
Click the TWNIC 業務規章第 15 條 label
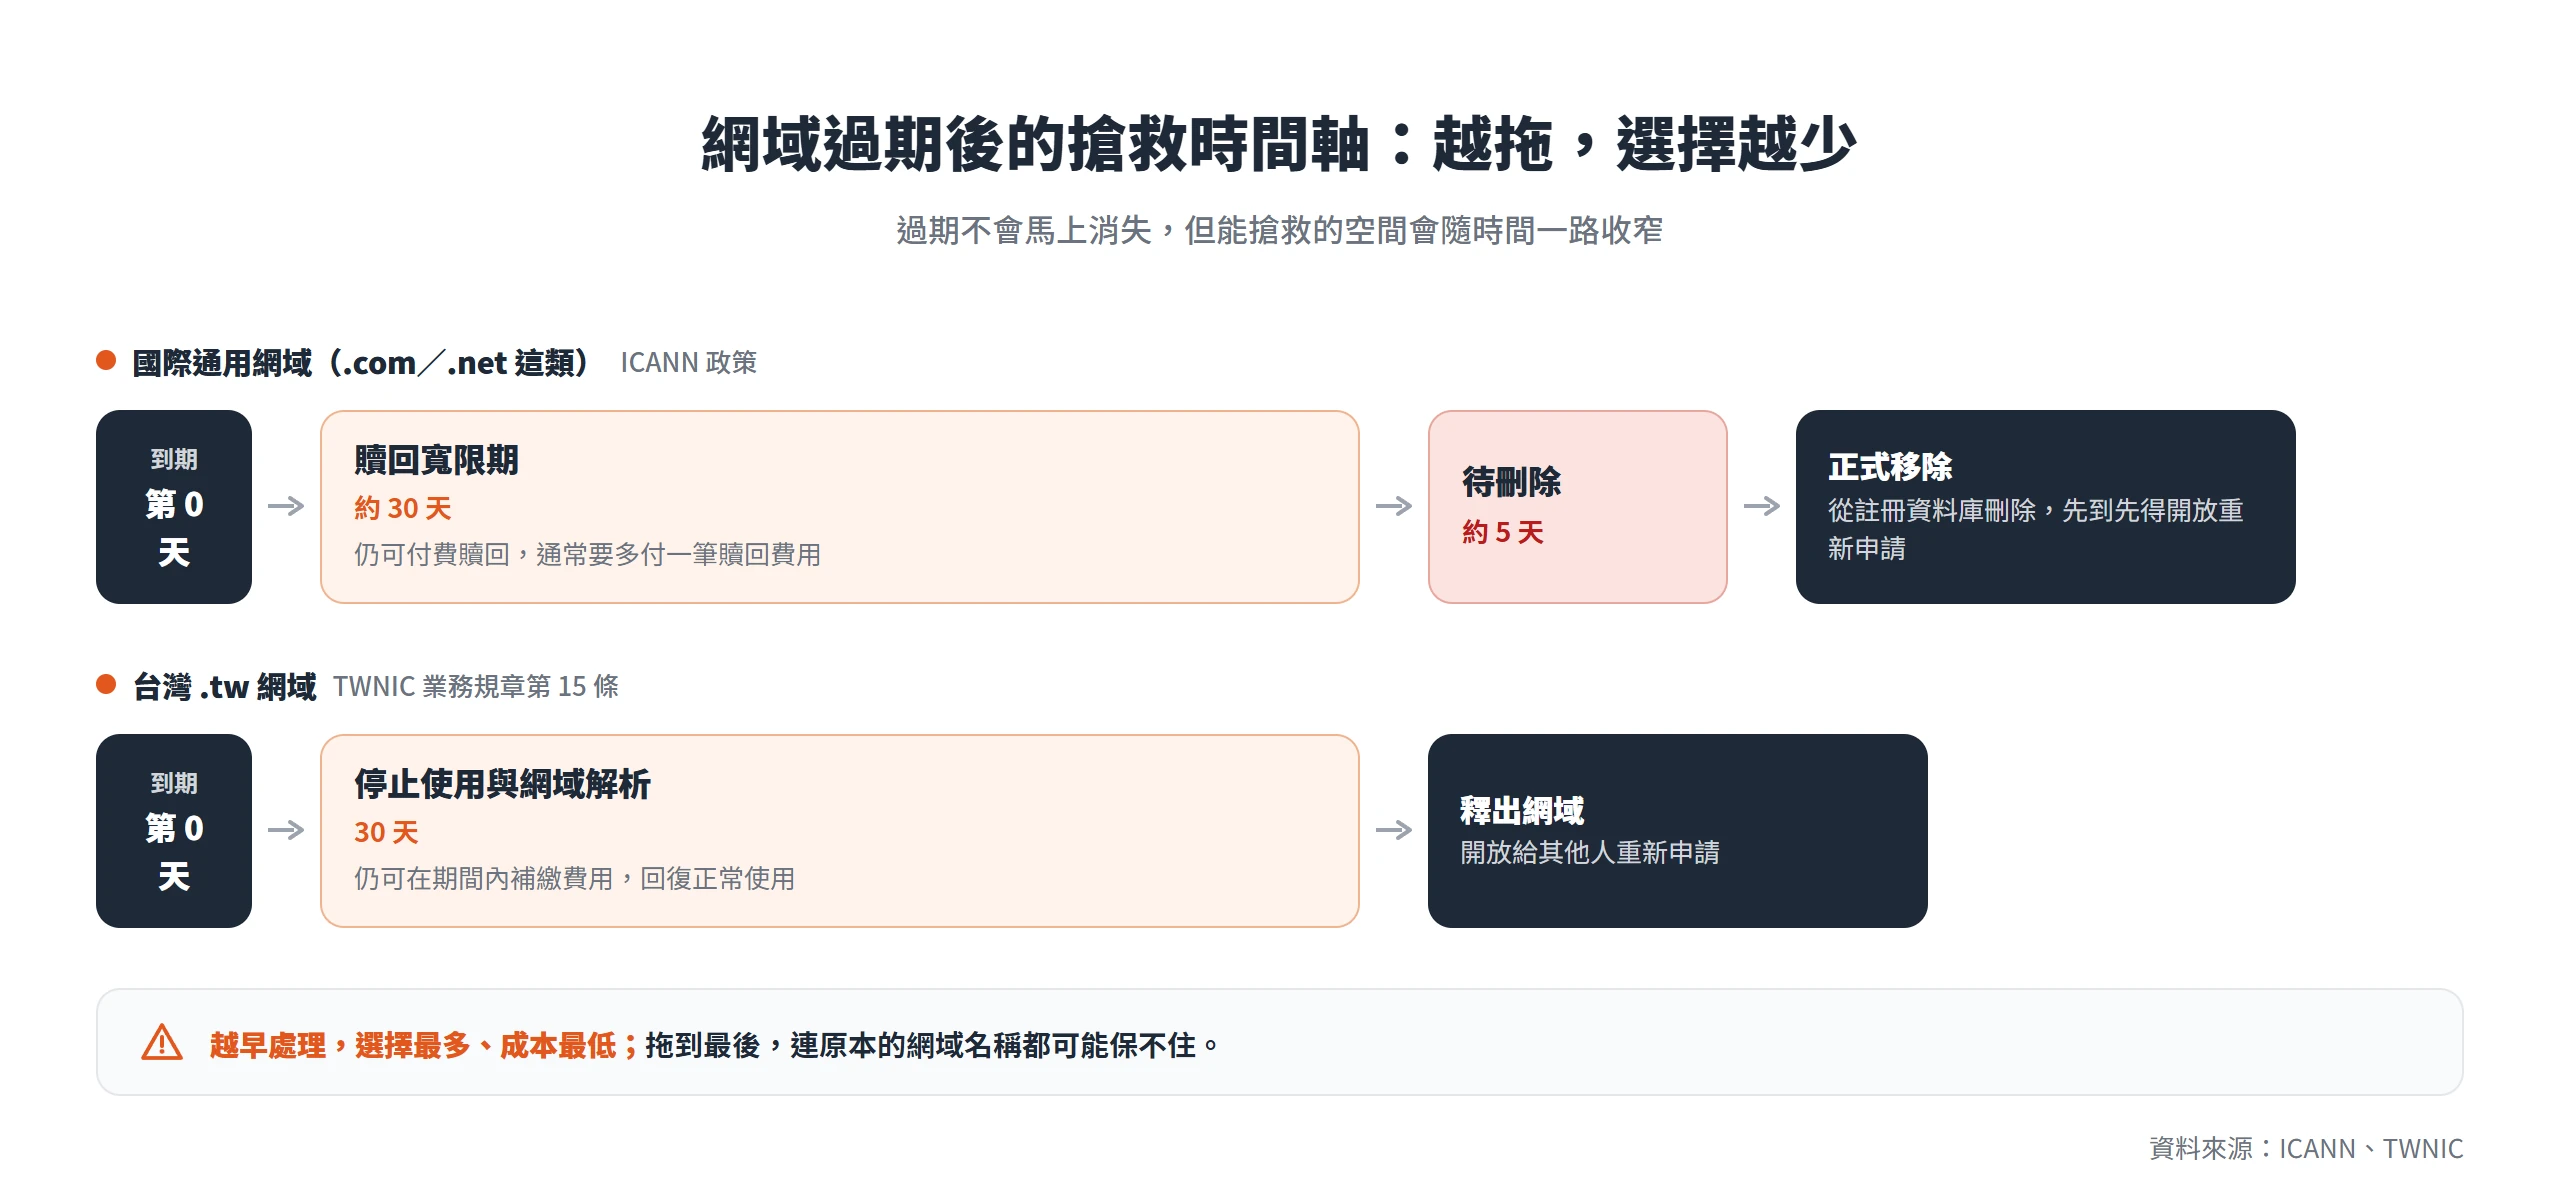(x=476, y=686)
